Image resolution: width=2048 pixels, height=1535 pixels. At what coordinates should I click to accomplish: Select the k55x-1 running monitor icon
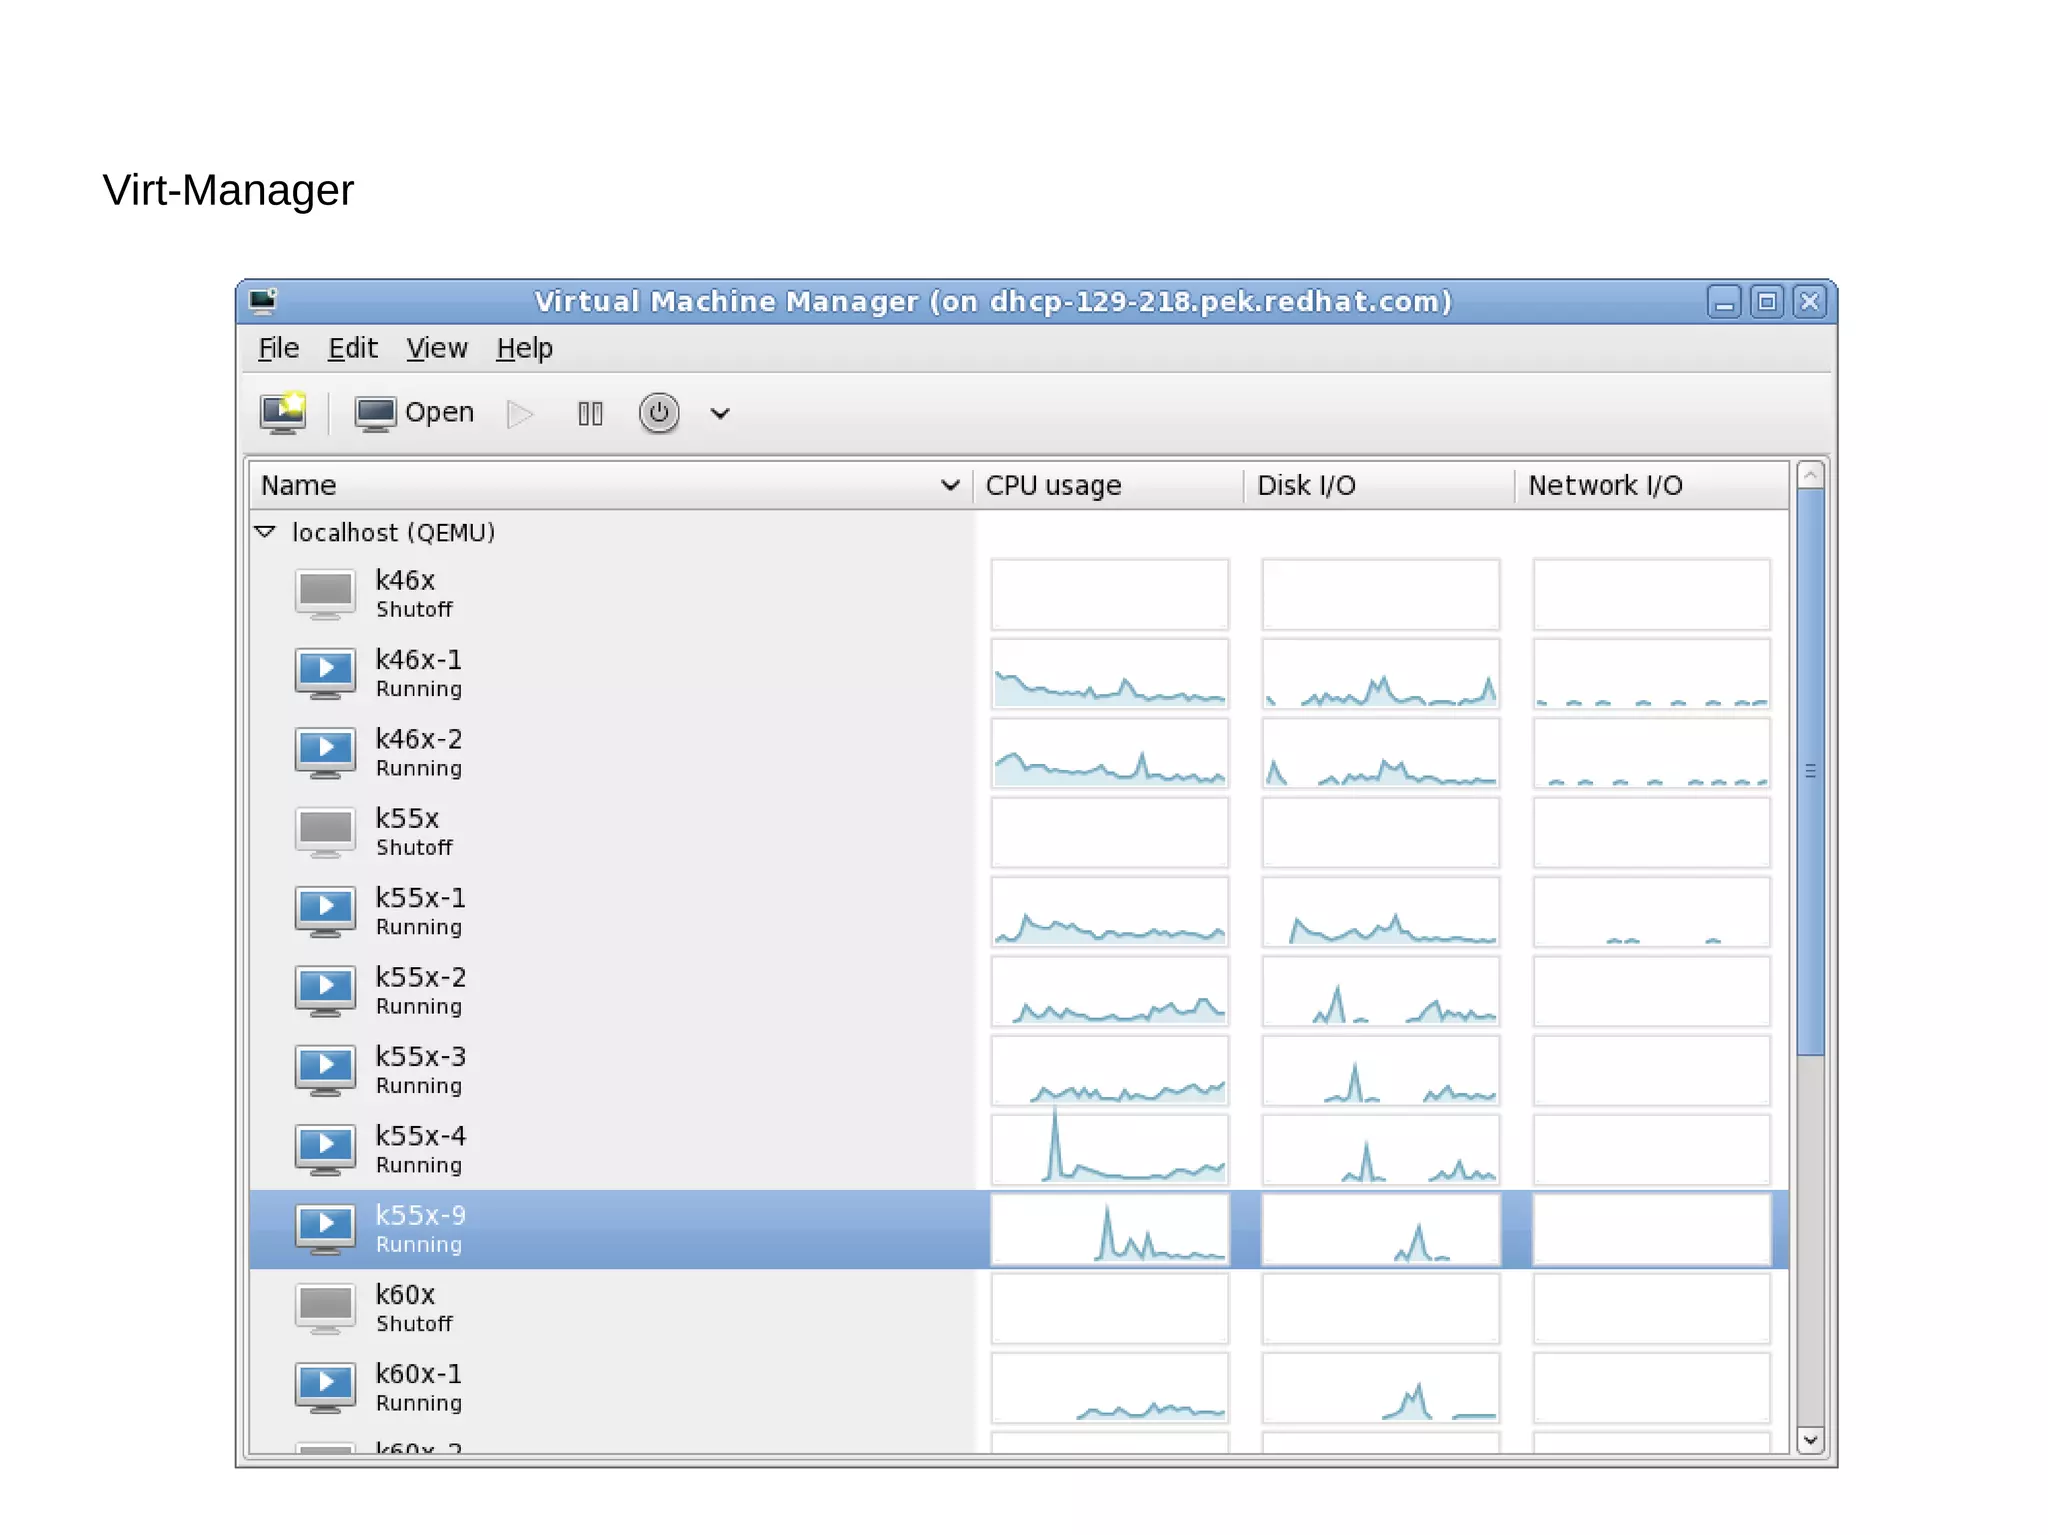pyautogui.click(x=325, y=911)
